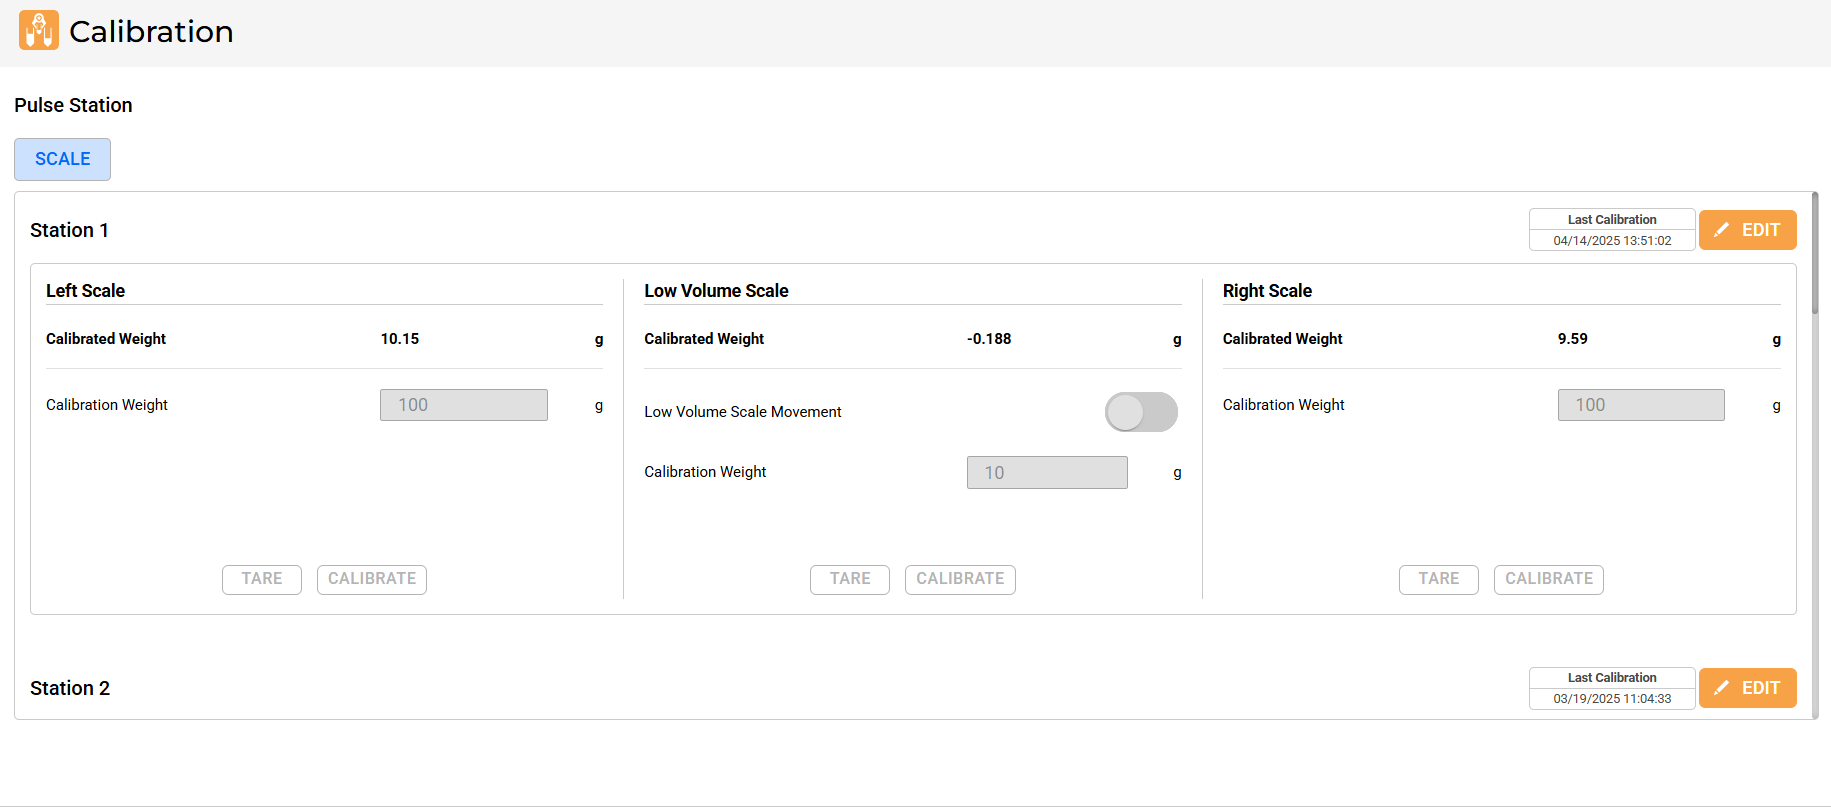
Task: Click the stations panel vertical scrollbar
Action: pyautogui.click(x=1814, y=255)
